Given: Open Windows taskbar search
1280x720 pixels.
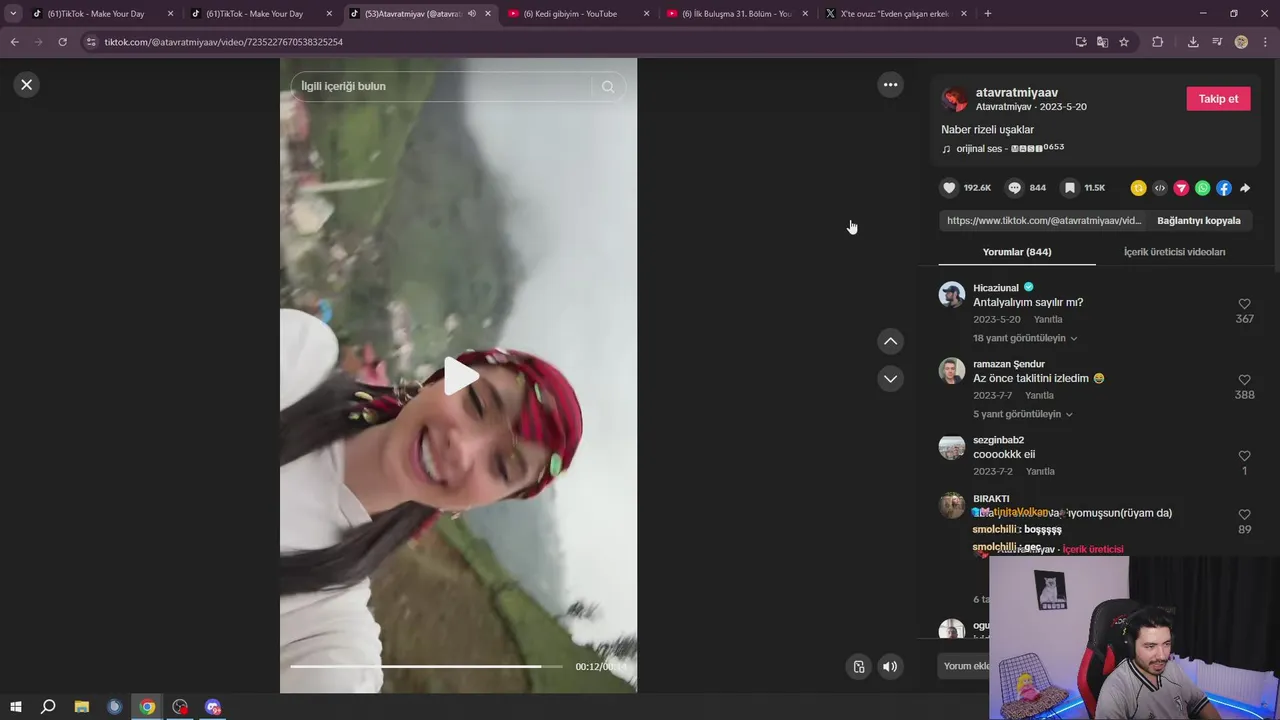Looking at the screenshot, I should tap(47, 707).
